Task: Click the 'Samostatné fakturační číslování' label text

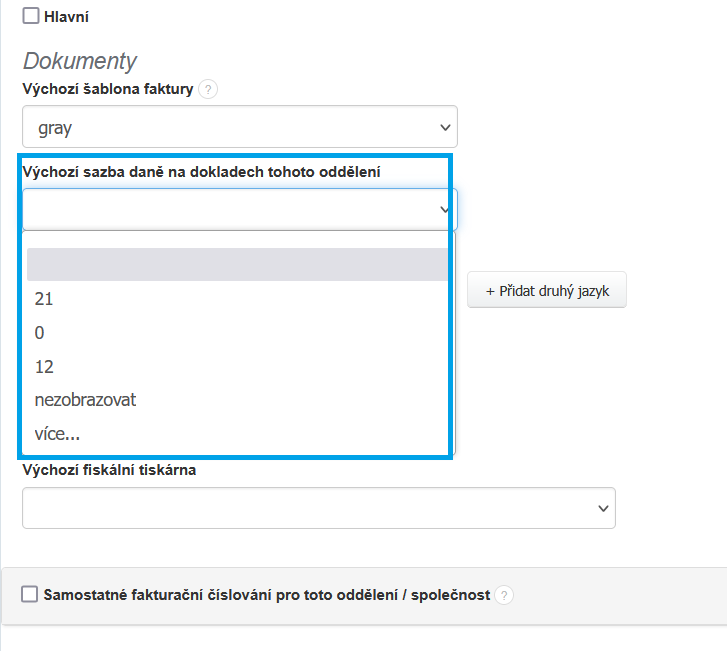Action: click(266, 595)
